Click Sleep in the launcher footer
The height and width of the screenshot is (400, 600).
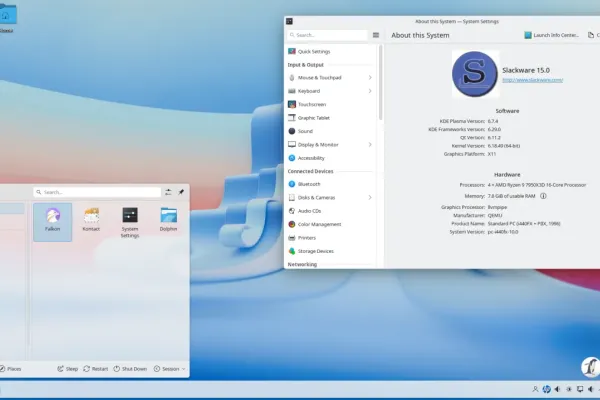click(67, 369)
